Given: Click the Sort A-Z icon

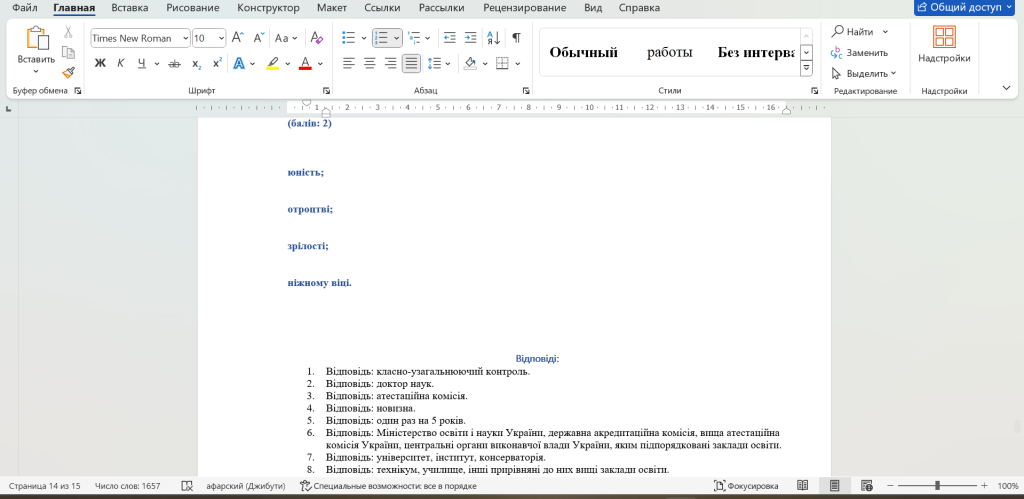Looking at the screenshot, I should [x=493, y=38].
